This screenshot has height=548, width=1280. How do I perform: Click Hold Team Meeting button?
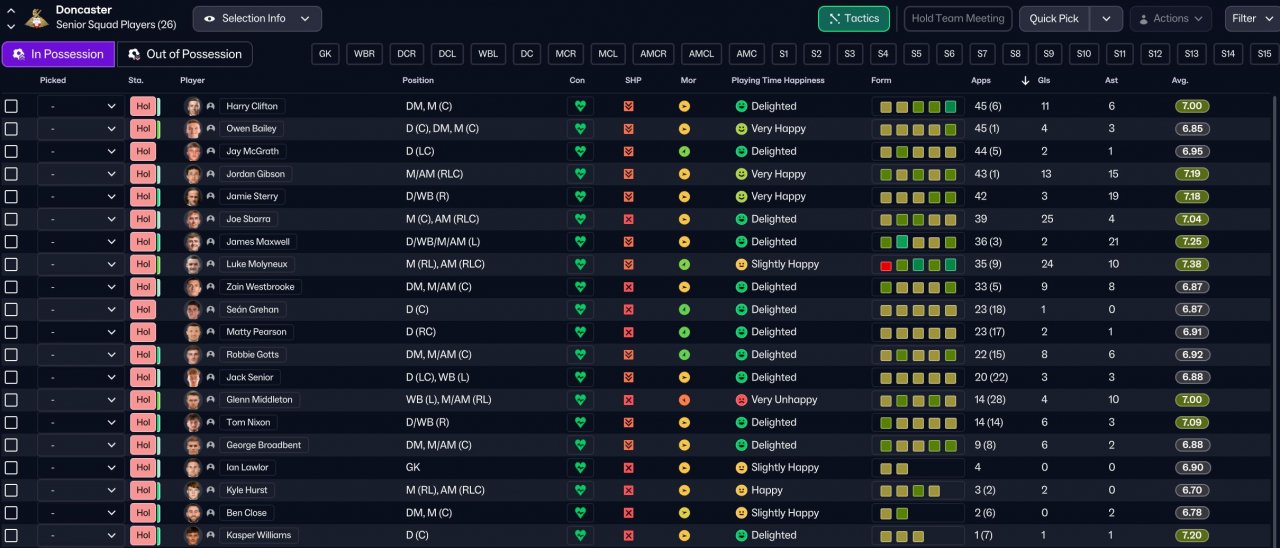(x=958, y=18)
